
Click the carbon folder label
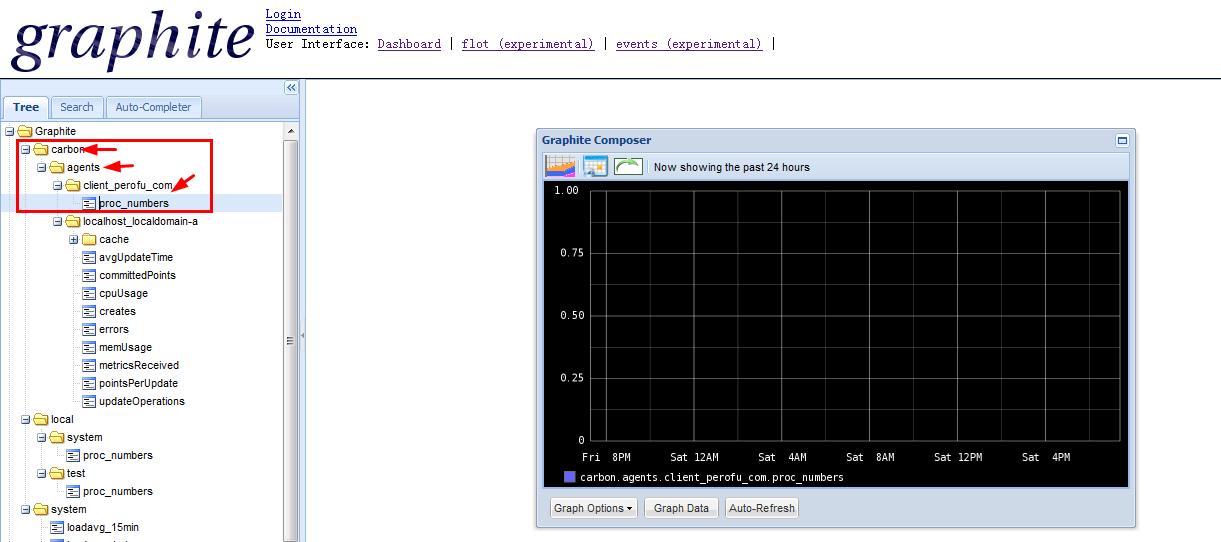tap(67, 149)
